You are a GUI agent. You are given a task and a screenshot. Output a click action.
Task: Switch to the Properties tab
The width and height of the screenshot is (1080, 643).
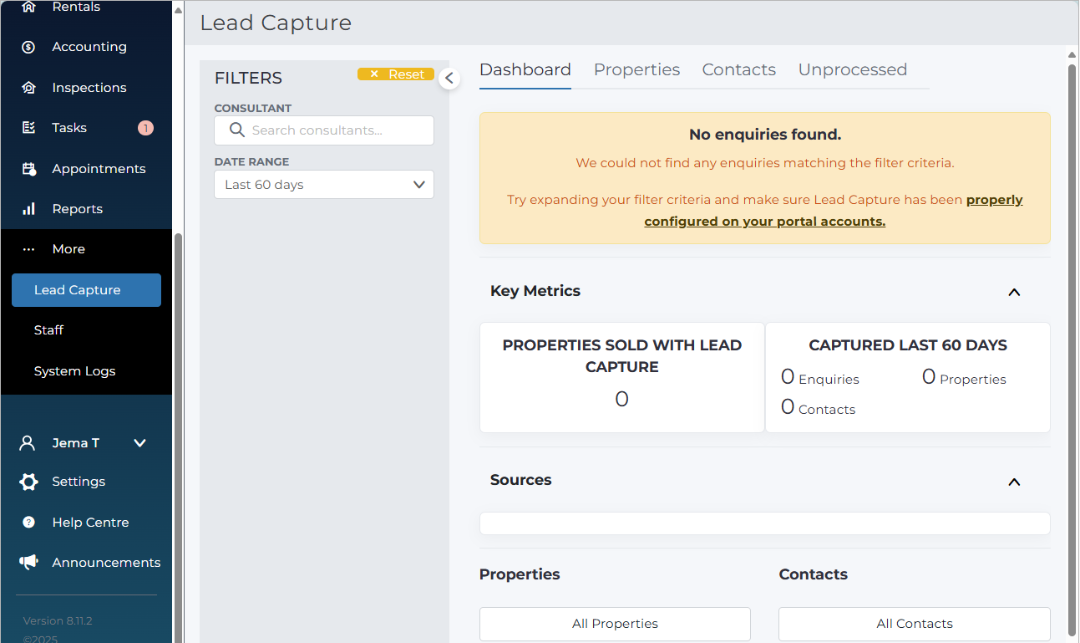(636, 70)
